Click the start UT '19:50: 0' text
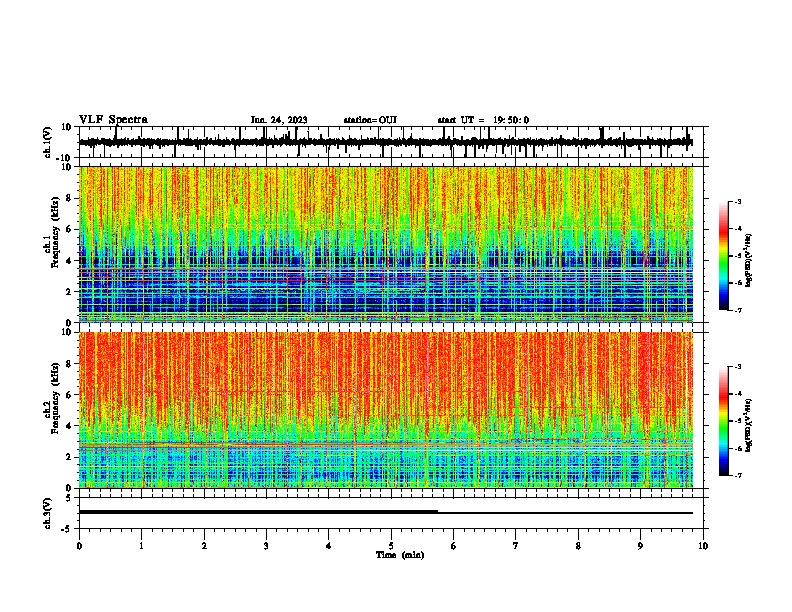 pos(511,120)
